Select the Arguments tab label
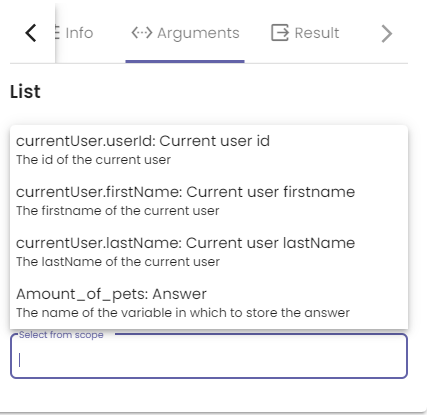This screenshot has height=415, width=427. click(x=198, y=33)
